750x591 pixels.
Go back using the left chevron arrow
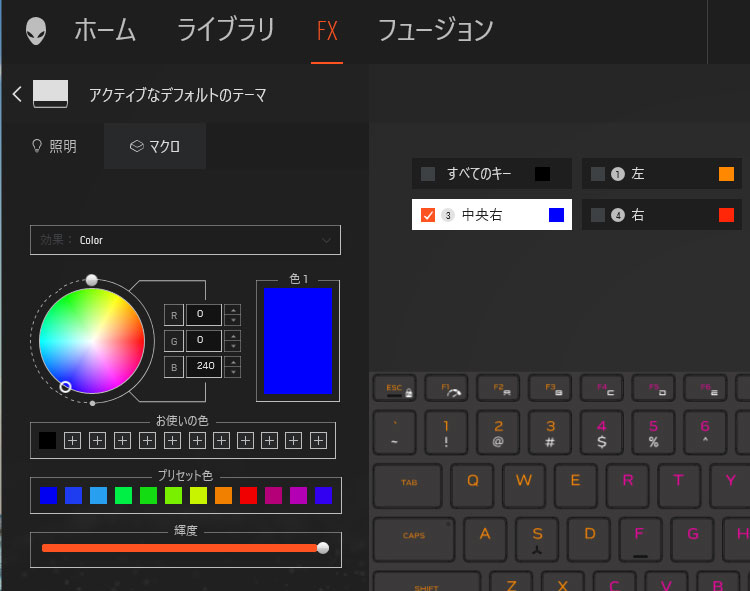point(17,94)
